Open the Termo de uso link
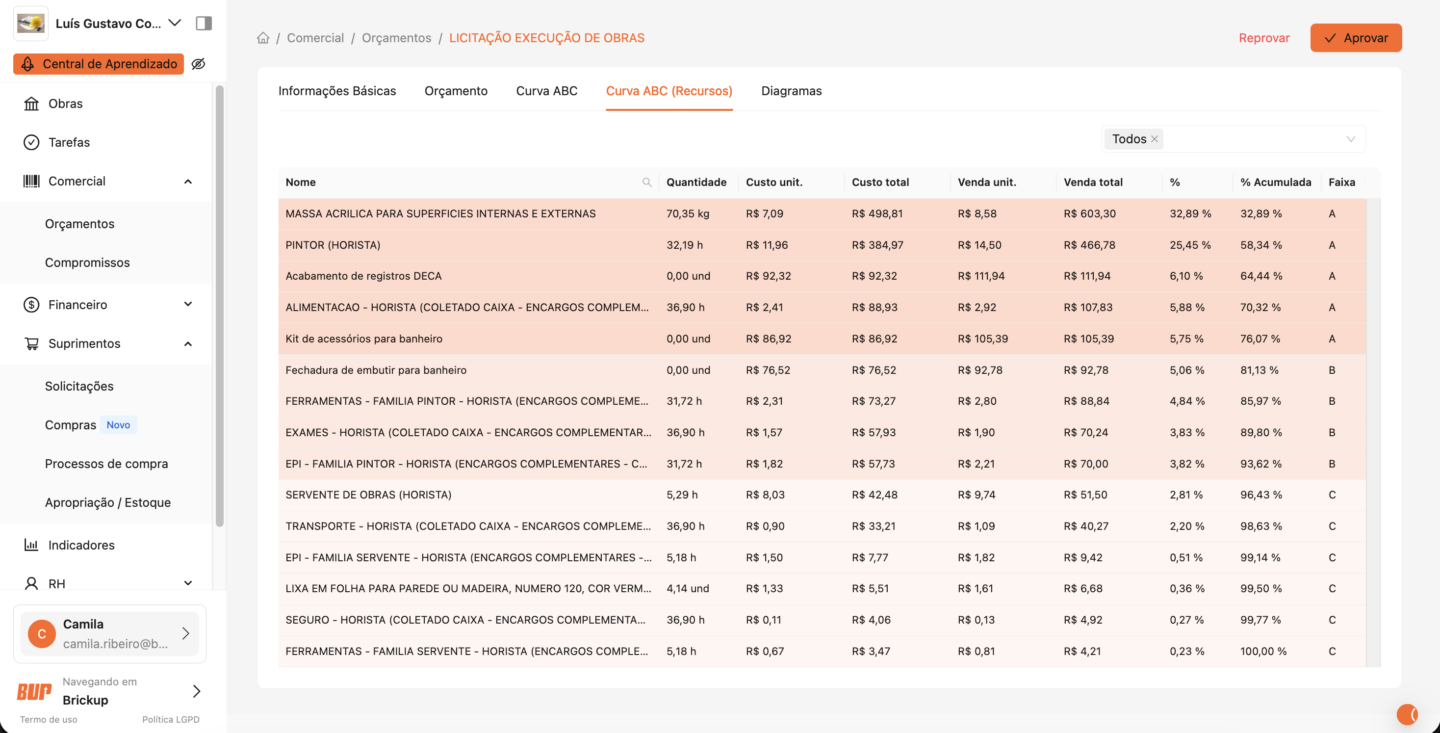The height and width of the screenshot is (733, 1440). point(48,720)
